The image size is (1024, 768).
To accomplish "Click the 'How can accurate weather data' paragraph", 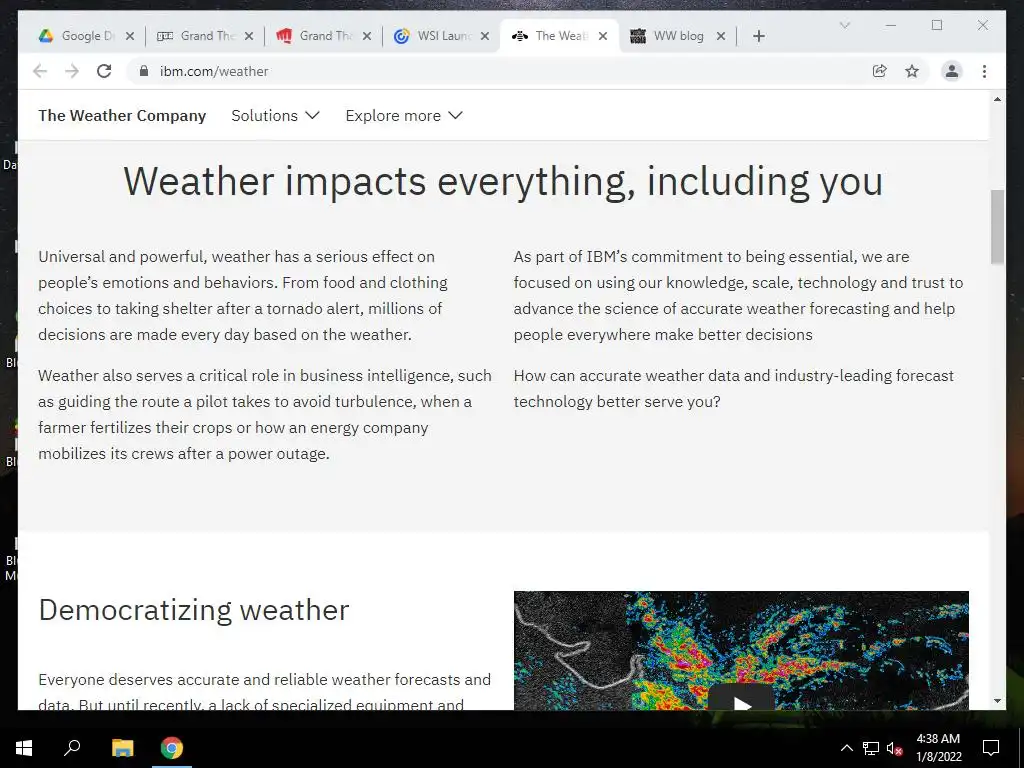I will (x=733, y=389).
